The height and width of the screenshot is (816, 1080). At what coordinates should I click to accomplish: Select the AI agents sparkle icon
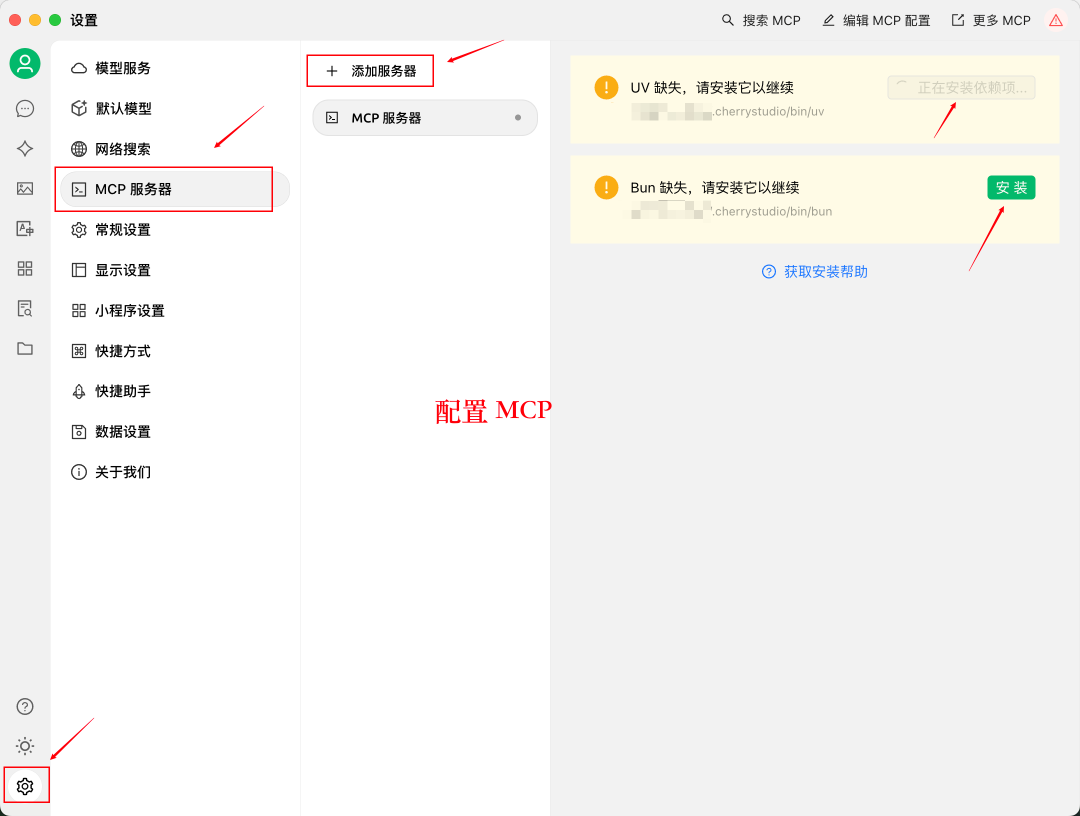[25, 148]
